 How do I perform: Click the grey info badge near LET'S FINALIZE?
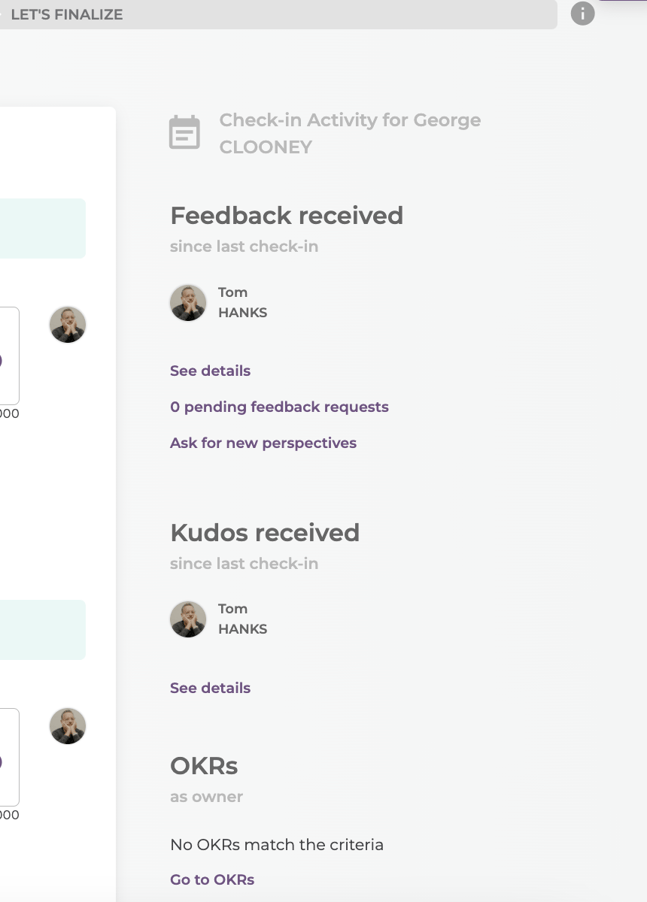pyautogui.click(x=581, y=14)
